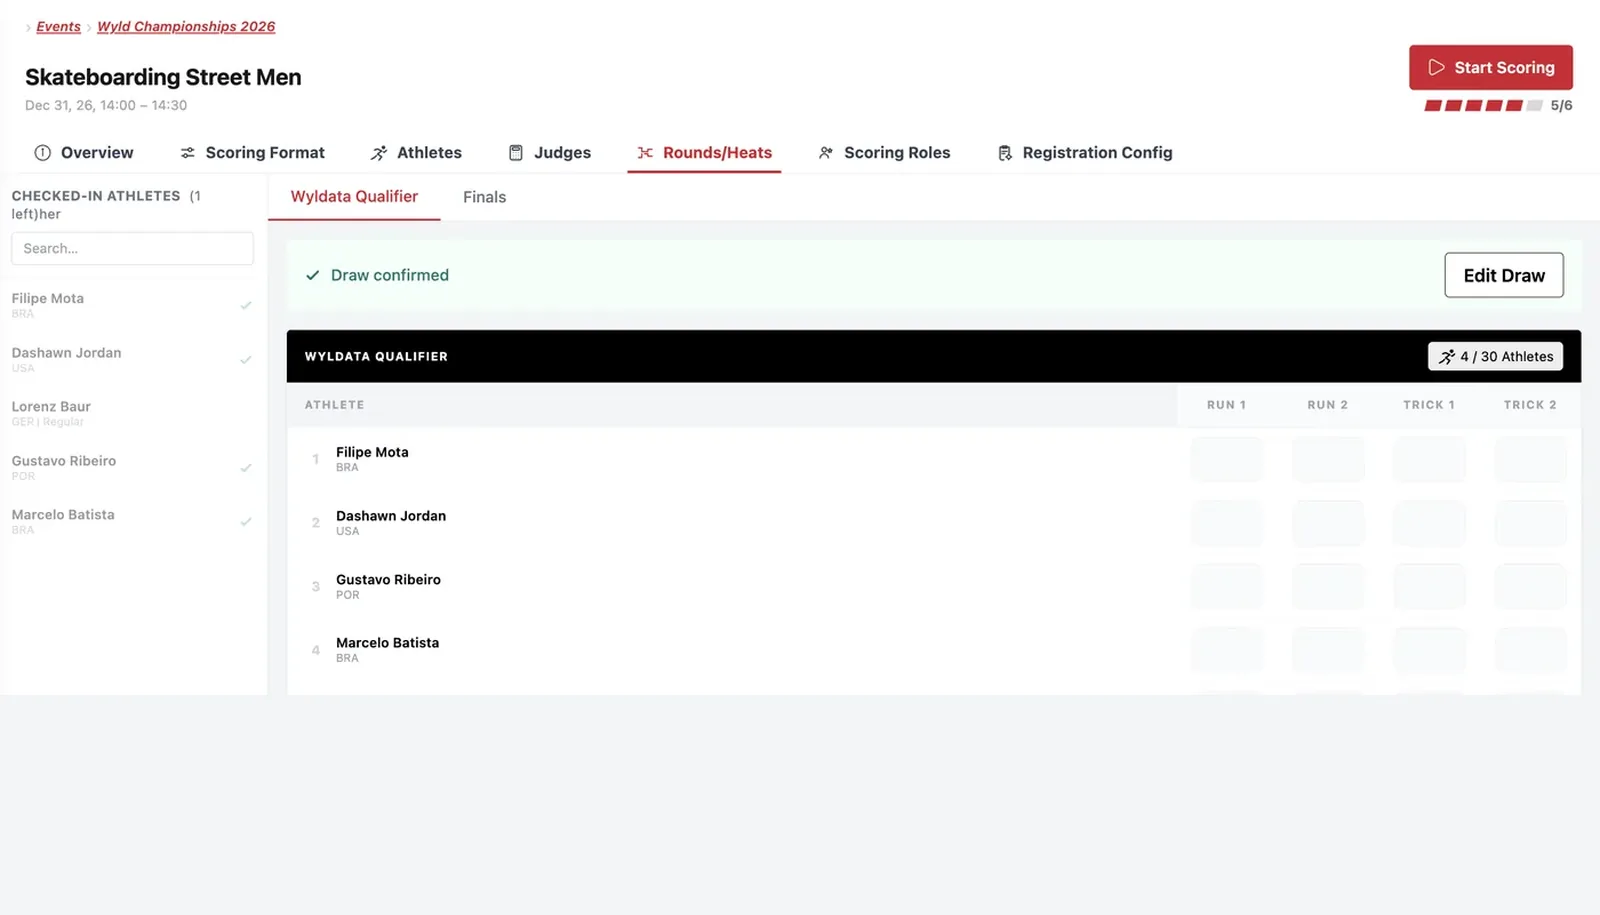The height and width of the screenshot is (915, 1600).
Task: Select the Wyldata Qualifier round tab
Action: coord(354,197)
